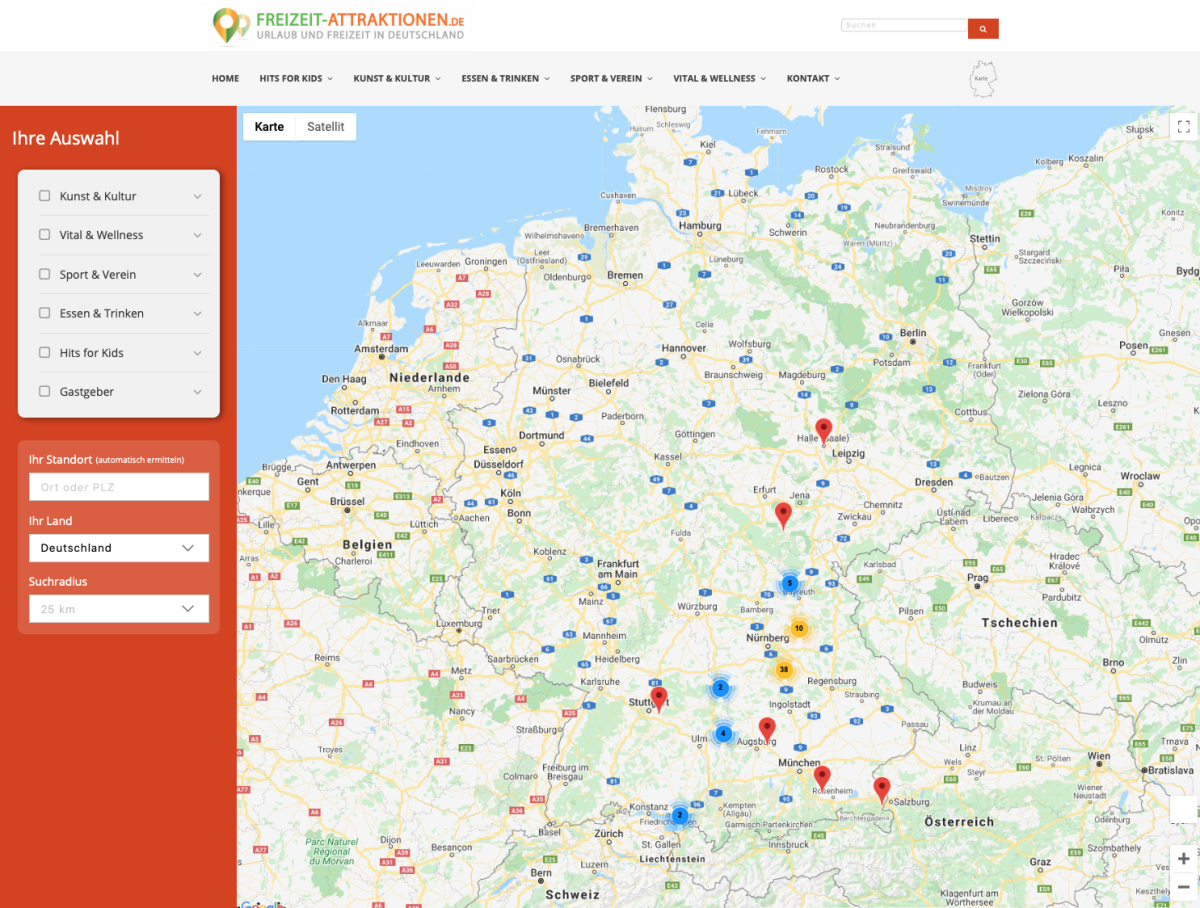Open the VITAL & WELLNESS navigation item
The height and width of the screenshot is (908, 1200).
(x=720, y=79)
